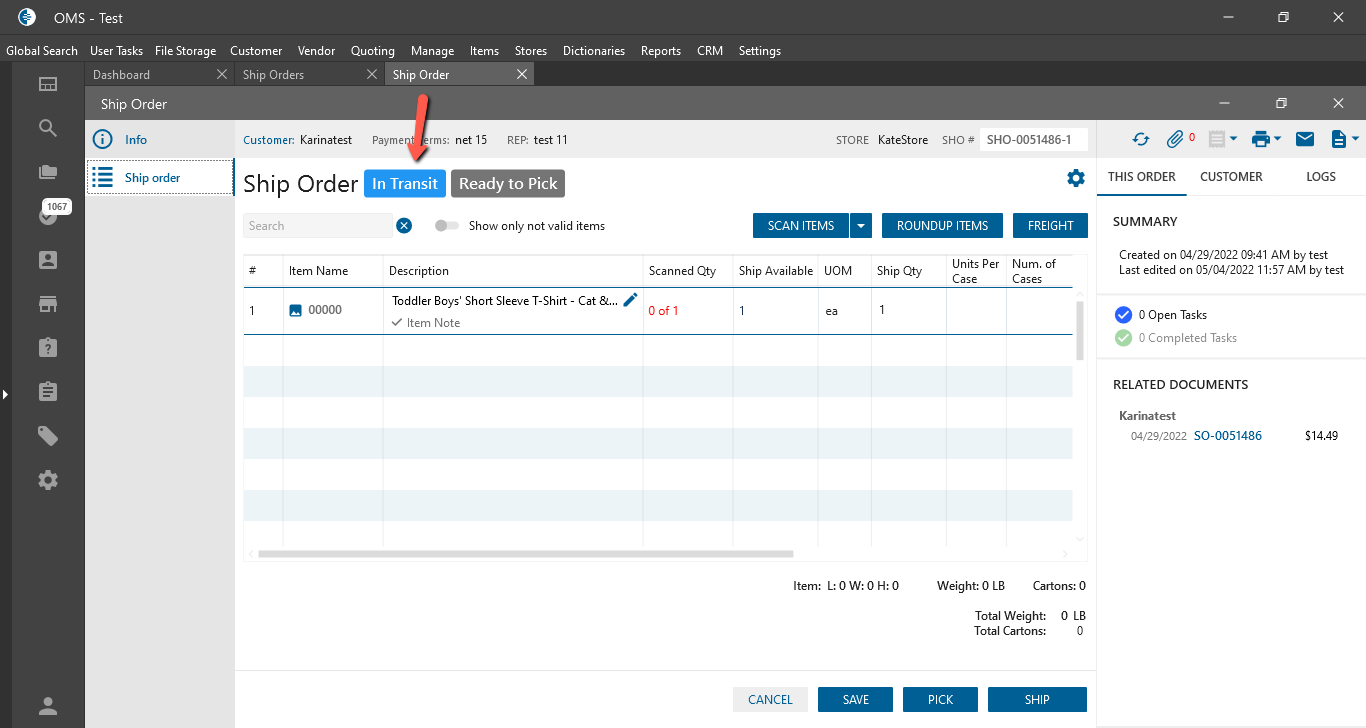Click the price tag sidebar icon

tap(48, 436)
